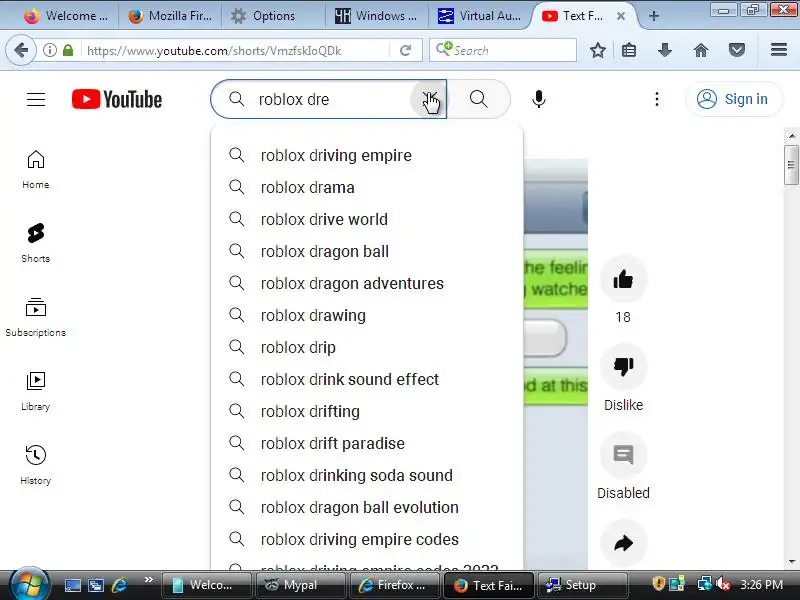The image size is (800, 600).
Task: Pick 'roblox drift paradise' suggestion
Action: click(x=366, y=443)
